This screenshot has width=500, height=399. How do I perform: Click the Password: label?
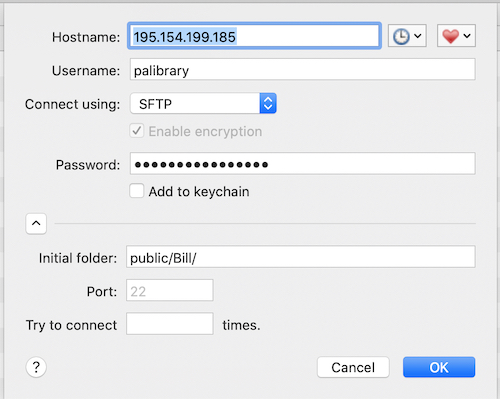(88, 165)
